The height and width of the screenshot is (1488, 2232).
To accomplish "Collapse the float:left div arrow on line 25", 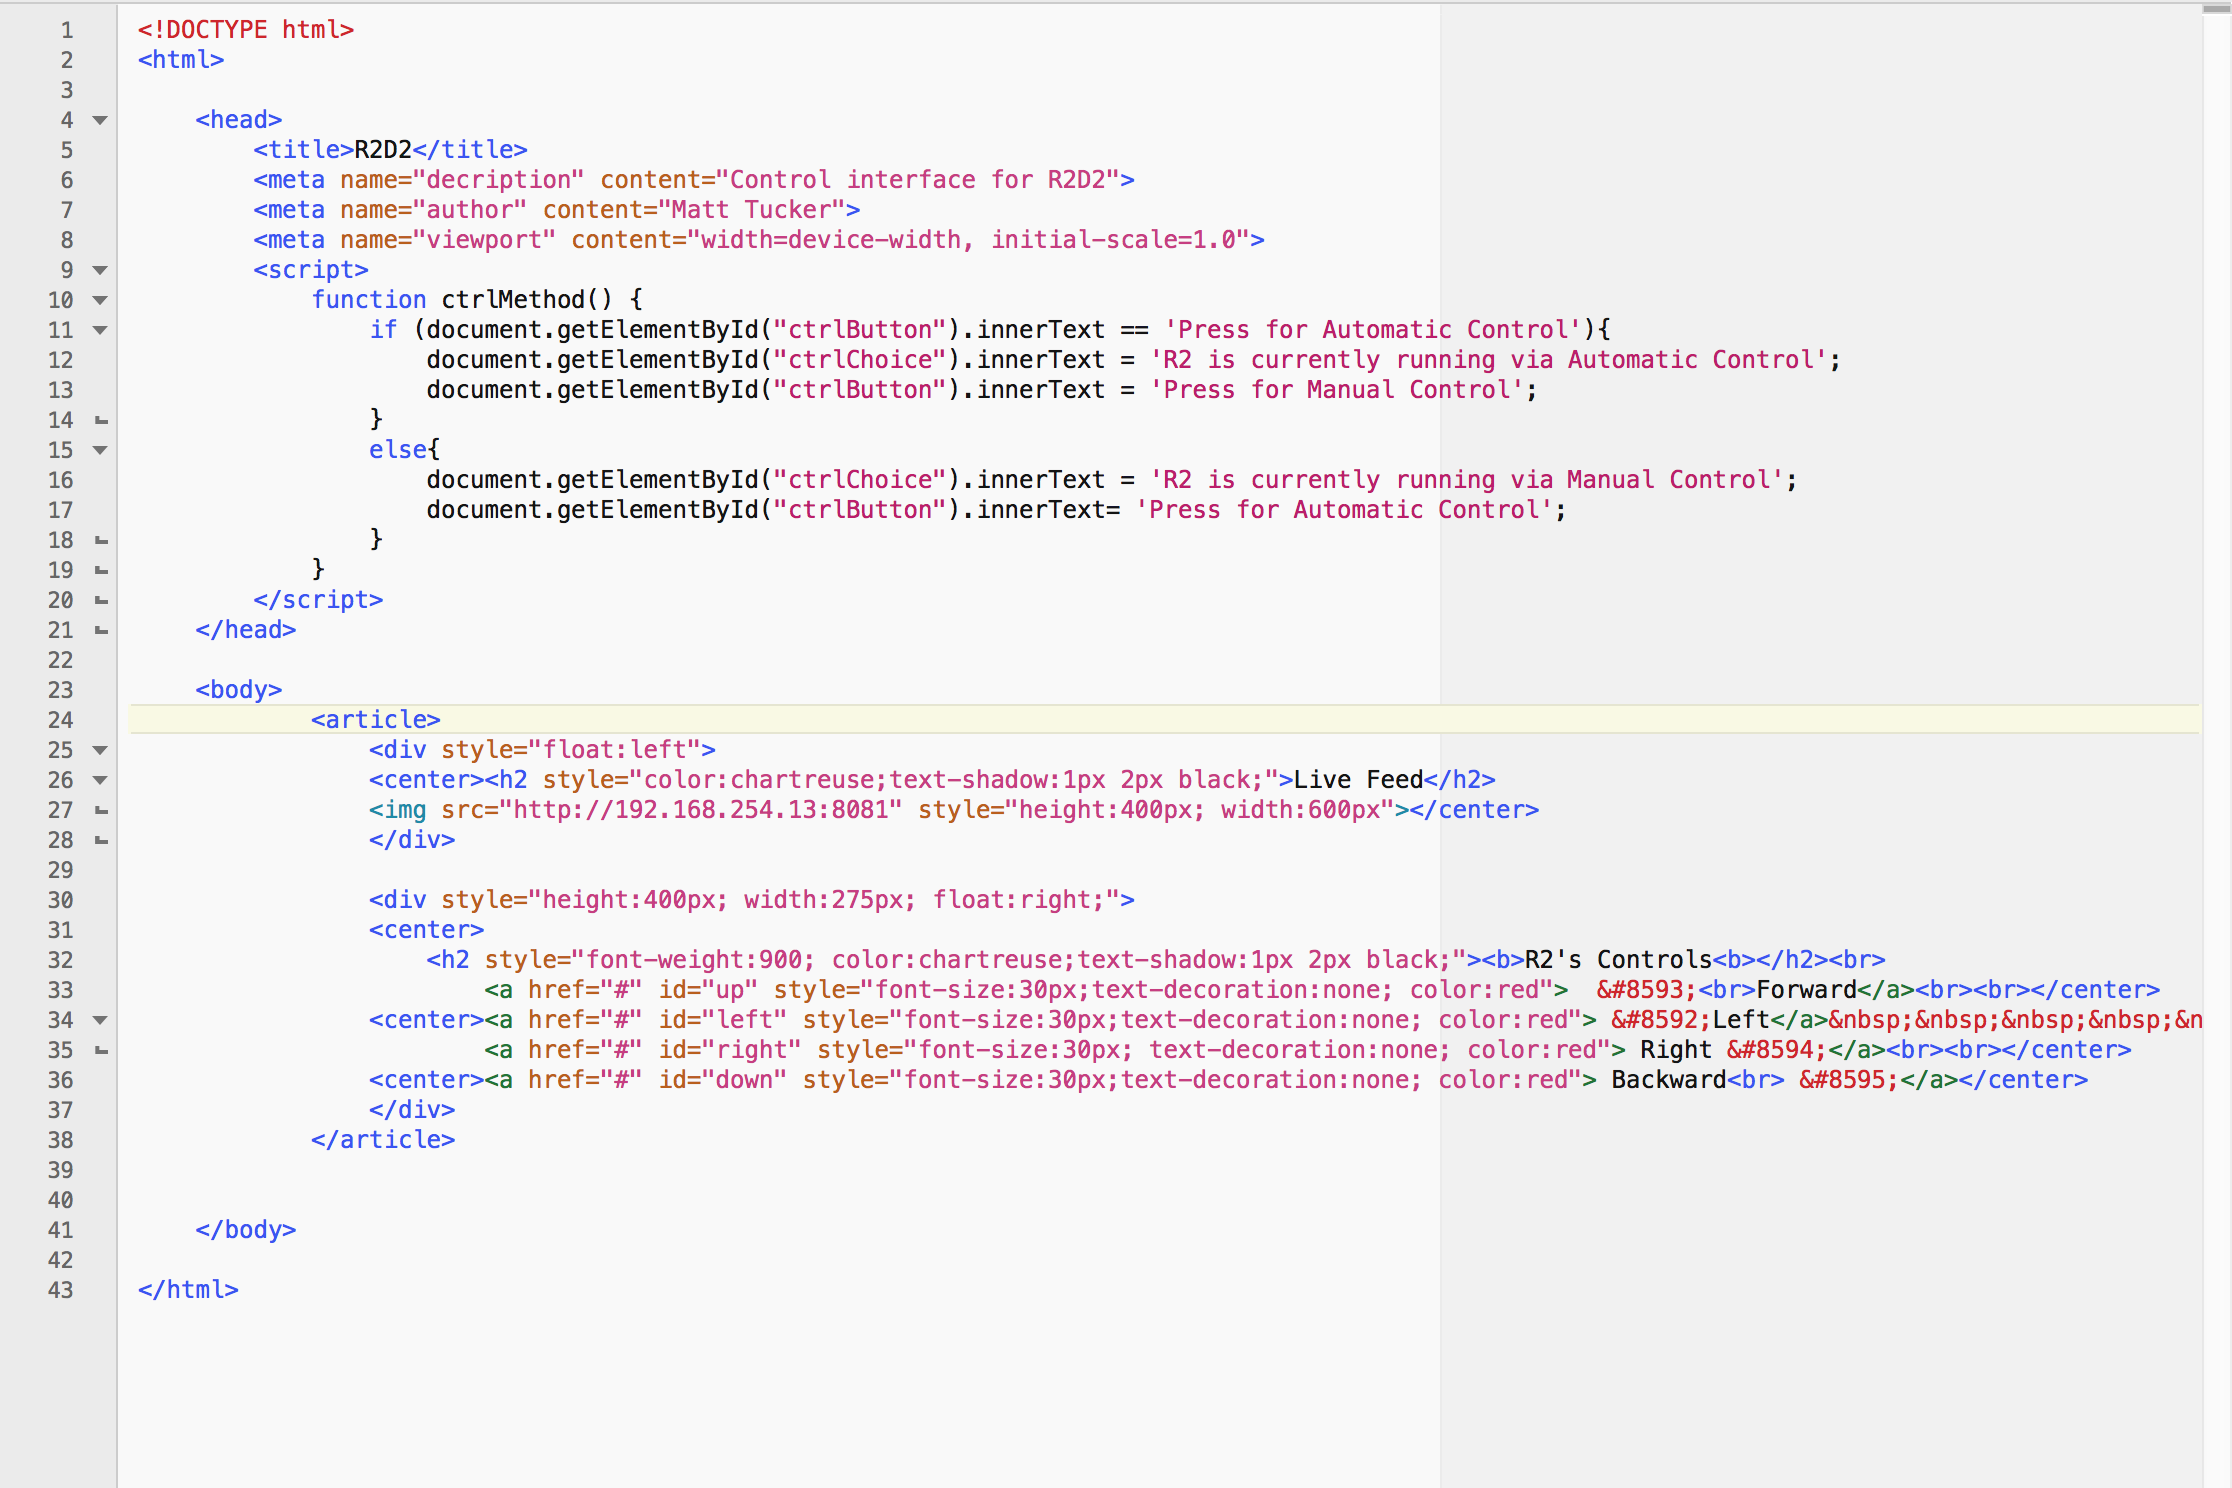I will (100, 750).
